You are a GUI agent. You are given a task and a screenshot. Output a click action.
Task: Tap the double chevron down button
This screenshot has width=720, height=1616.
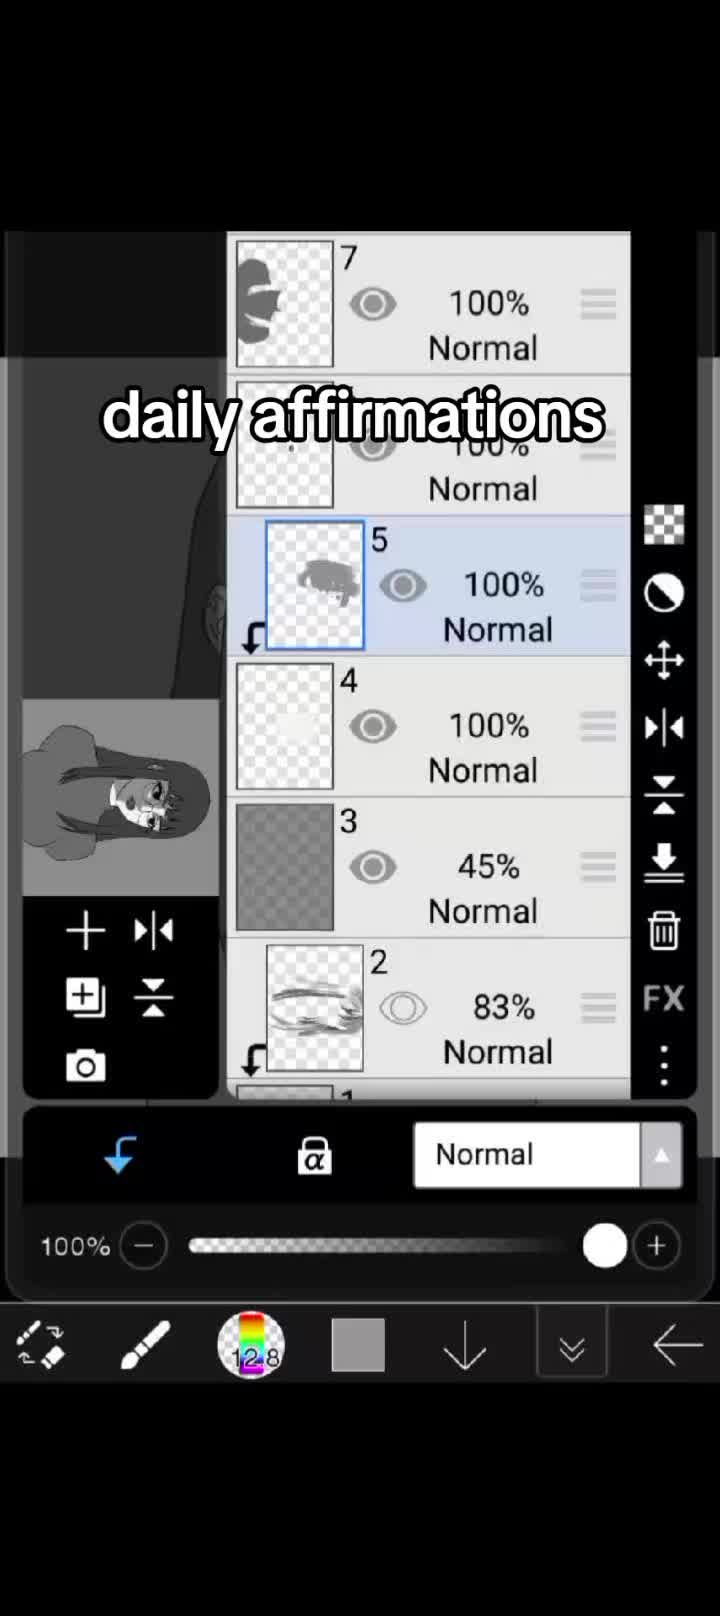(572, 1346)
